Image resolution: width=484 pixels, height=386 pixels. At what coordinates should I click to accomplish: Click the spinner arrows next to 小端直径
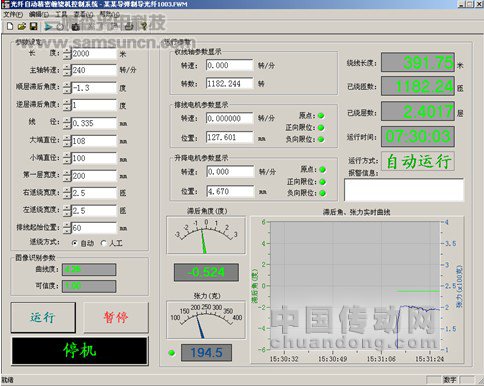[x=67, y=158]
